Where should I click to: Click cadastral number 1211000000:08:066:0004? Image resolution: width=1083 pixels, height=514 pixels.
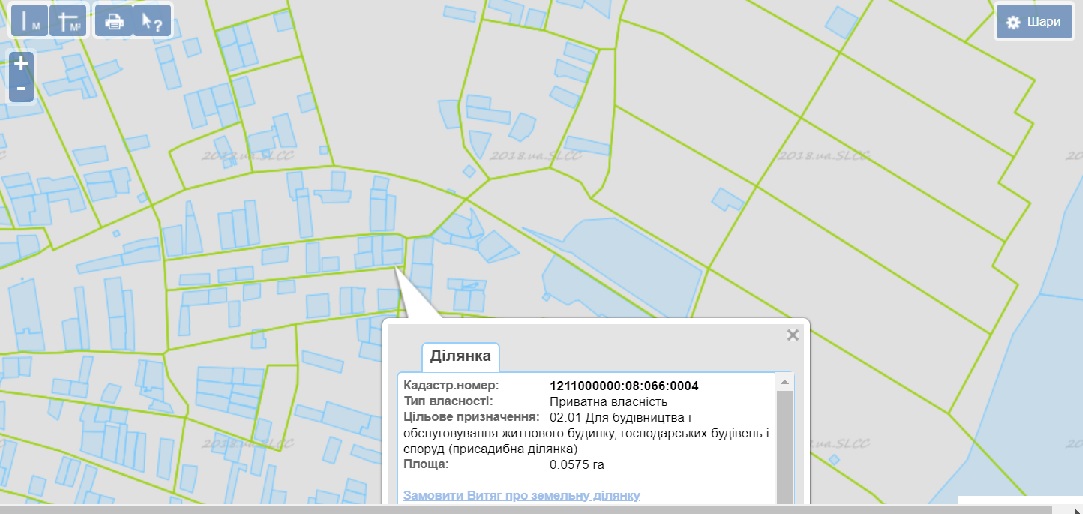pos(624,386)
